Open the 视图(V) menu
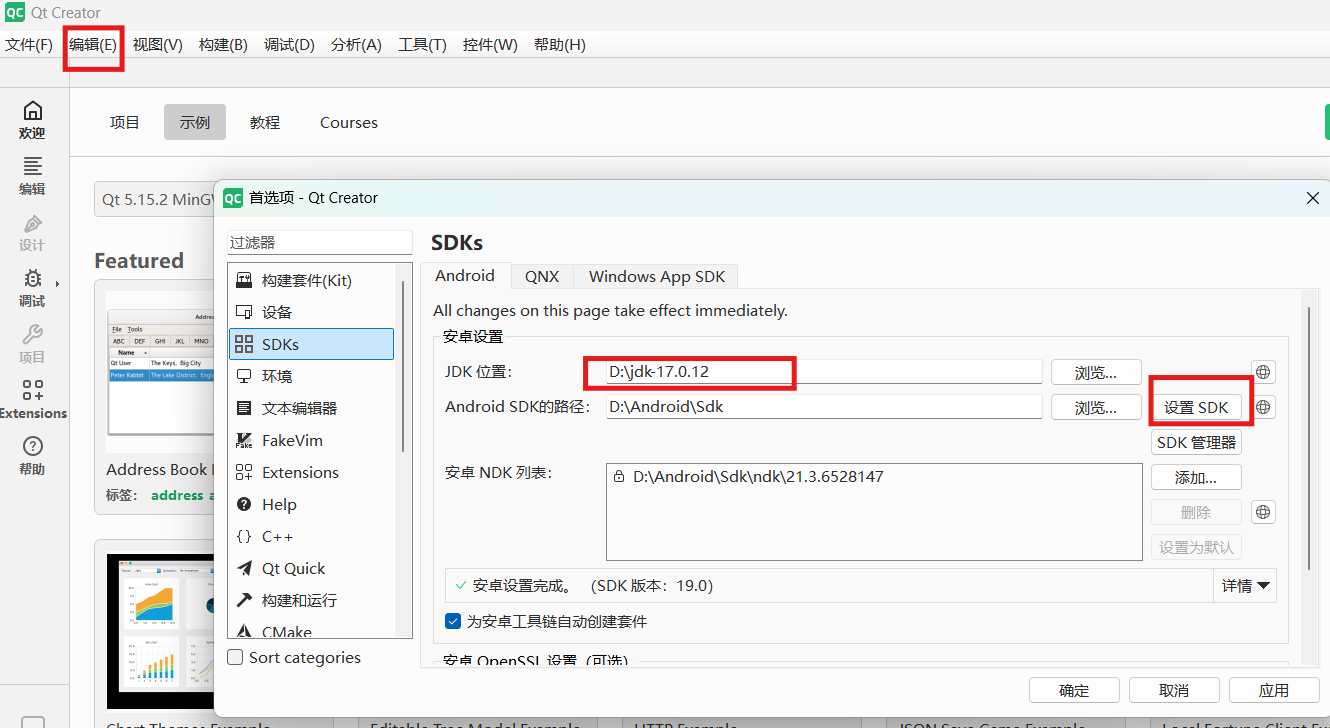Screen dimensions: 1330x728 point(158,45)
